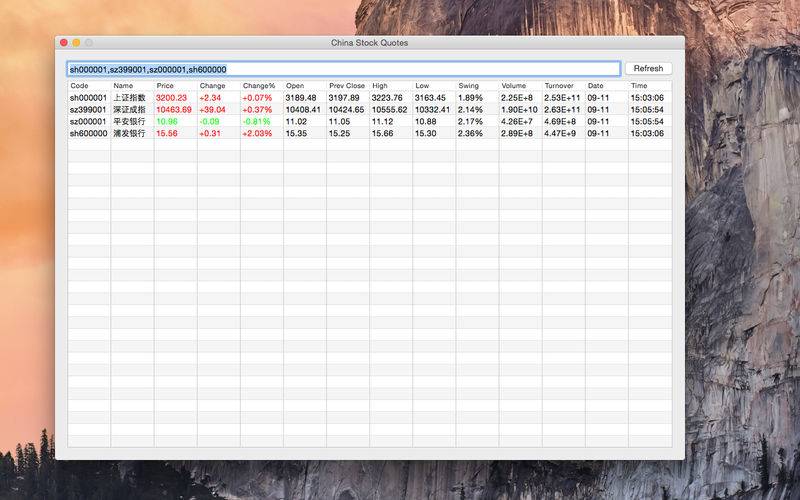Click the open value 10408.41
This screenshot has width=800, height=500.
tap(303, 110)
